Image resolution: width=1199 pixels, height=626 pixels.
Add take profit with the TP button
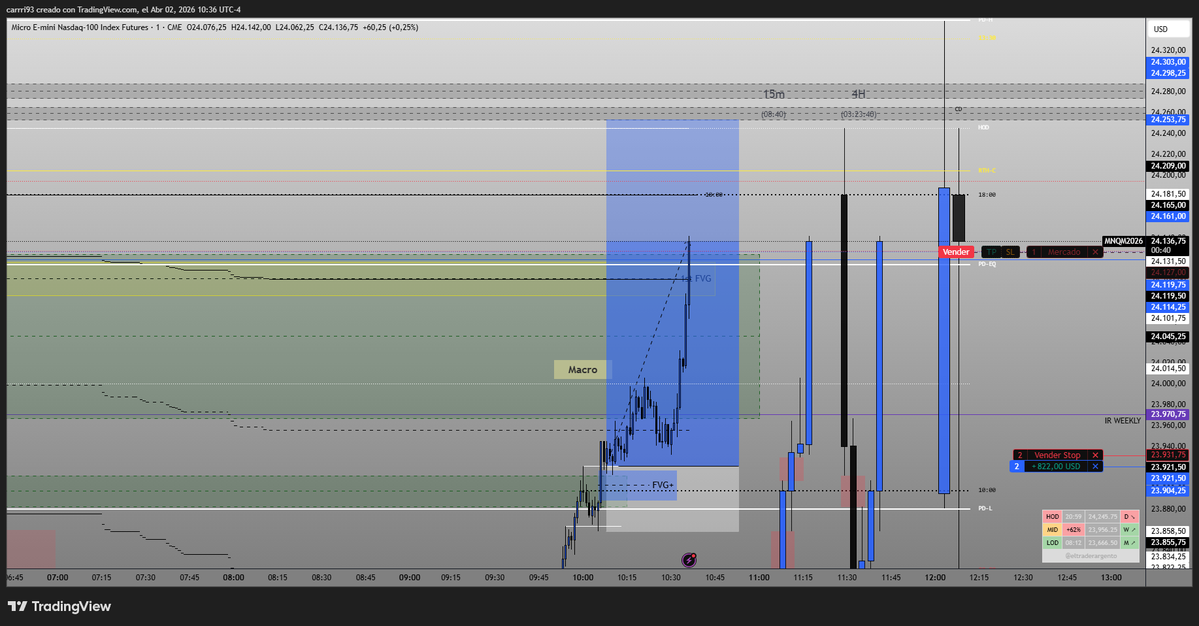[991, 251]
